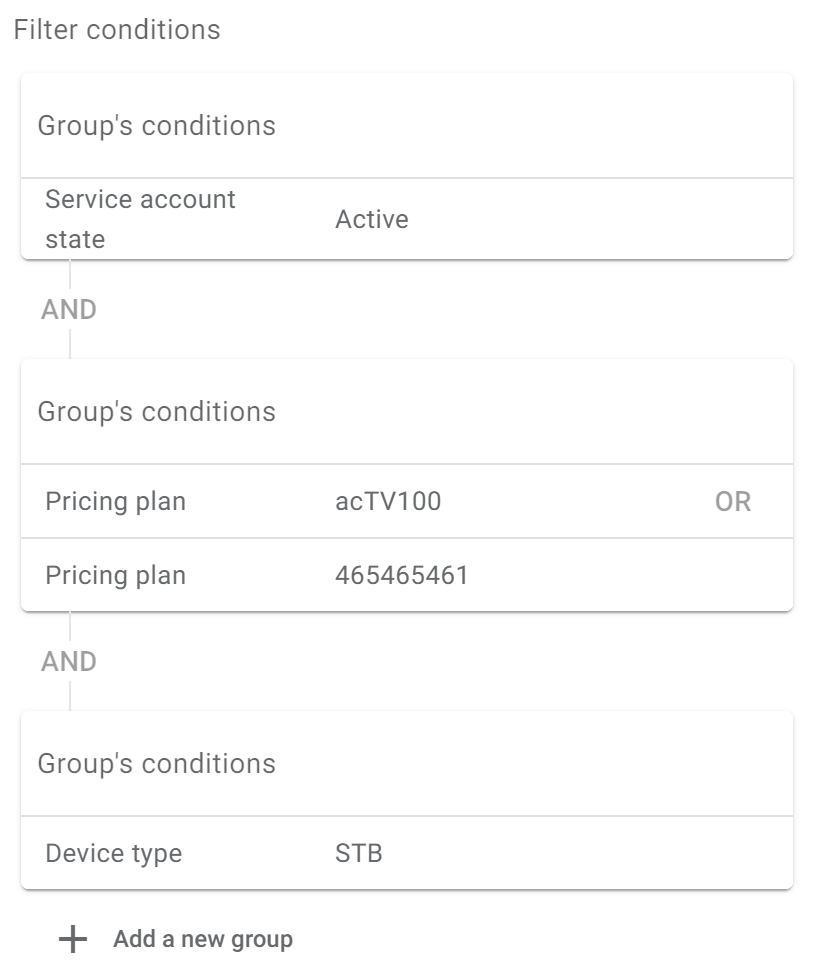Click the first Pricing plan label
Viewport: 815px width, 977px height.
(x=115, y=502)
